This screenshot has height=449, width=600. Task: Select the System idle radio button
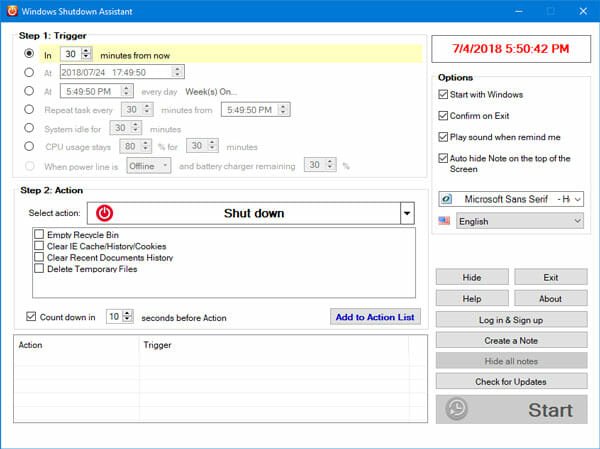click(x=29, y=128)
